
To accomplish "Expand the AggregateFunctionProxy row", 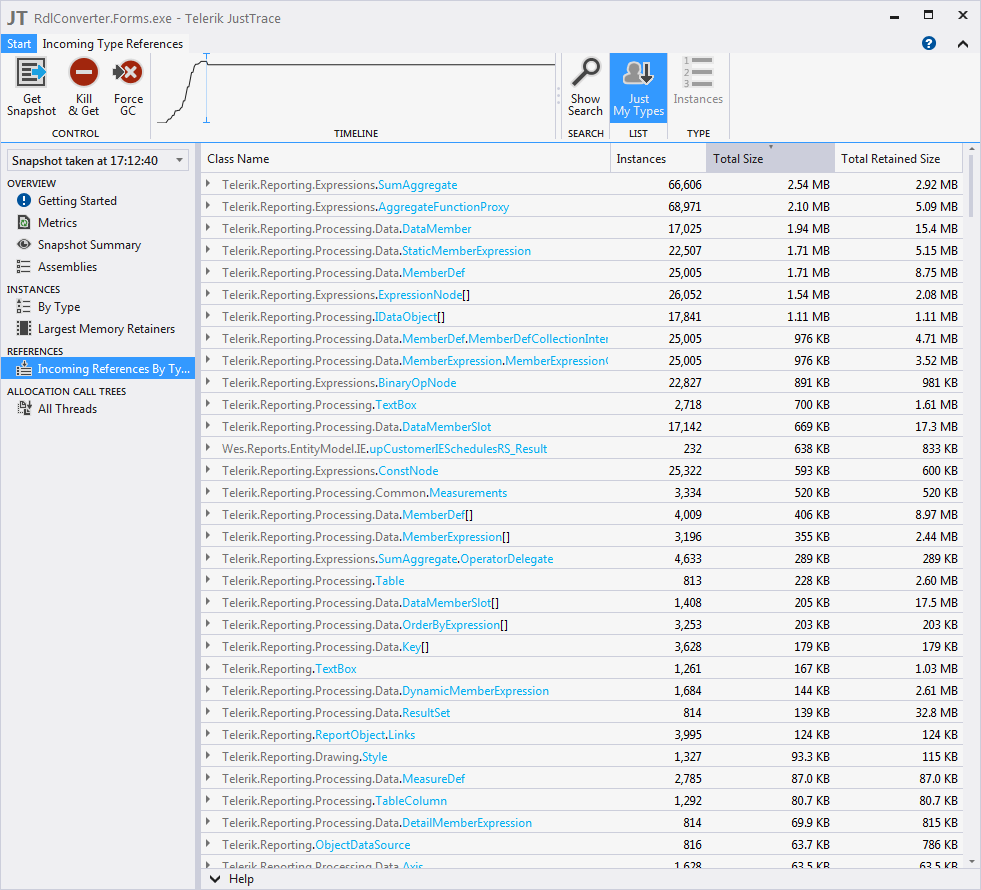I will (208, 206).
